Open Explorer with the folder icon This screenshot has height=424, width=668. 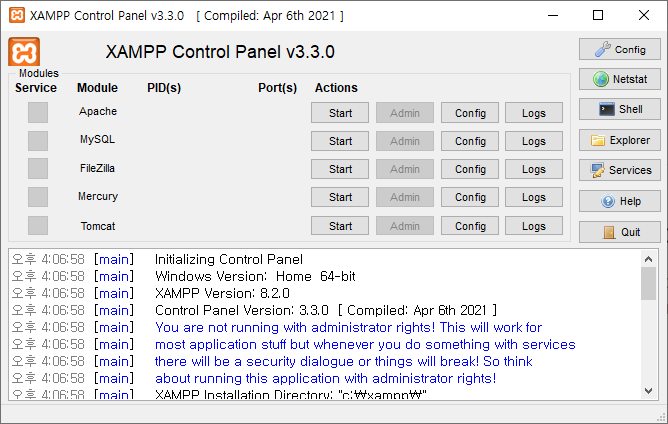(x=619, y=140)
